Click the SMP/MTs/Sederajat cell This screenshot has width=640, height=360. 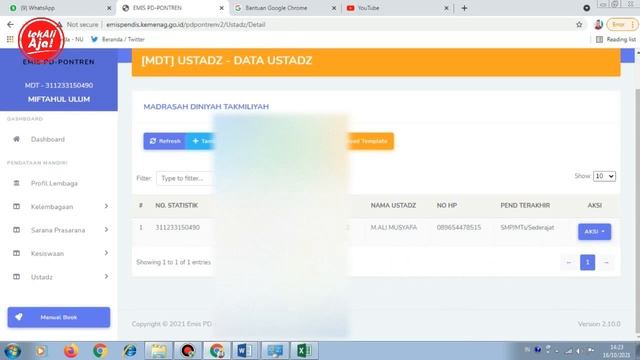527,227
